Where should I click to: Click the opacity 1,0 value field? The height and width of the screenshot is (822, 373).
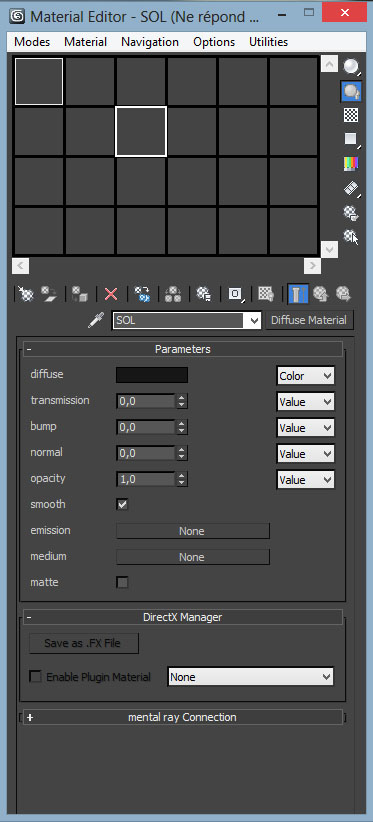[146, 479]
